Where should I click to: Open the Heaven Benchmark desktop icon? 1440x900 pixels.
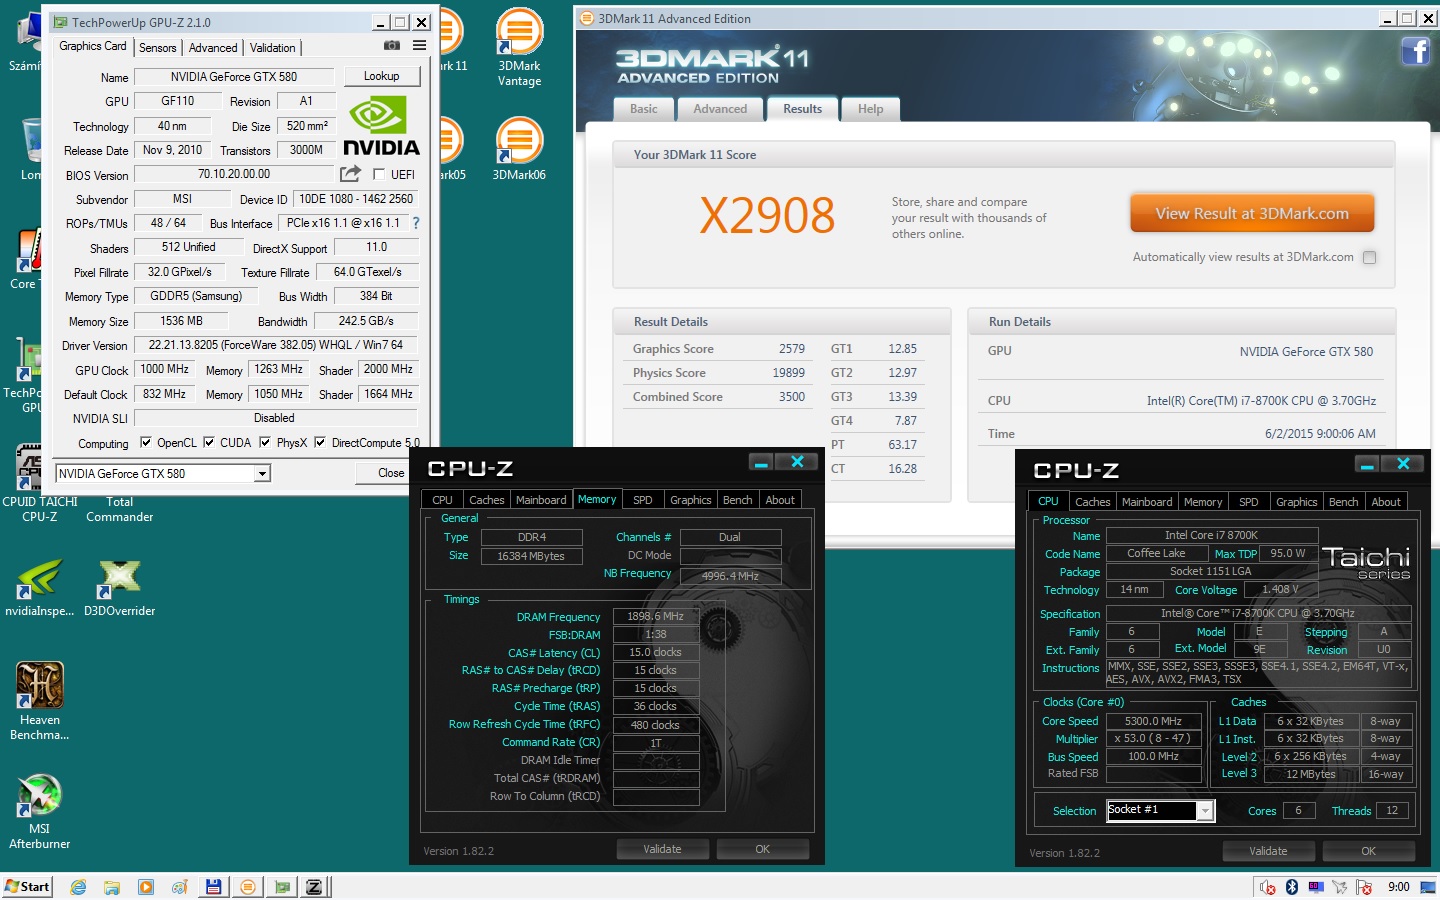40,701
